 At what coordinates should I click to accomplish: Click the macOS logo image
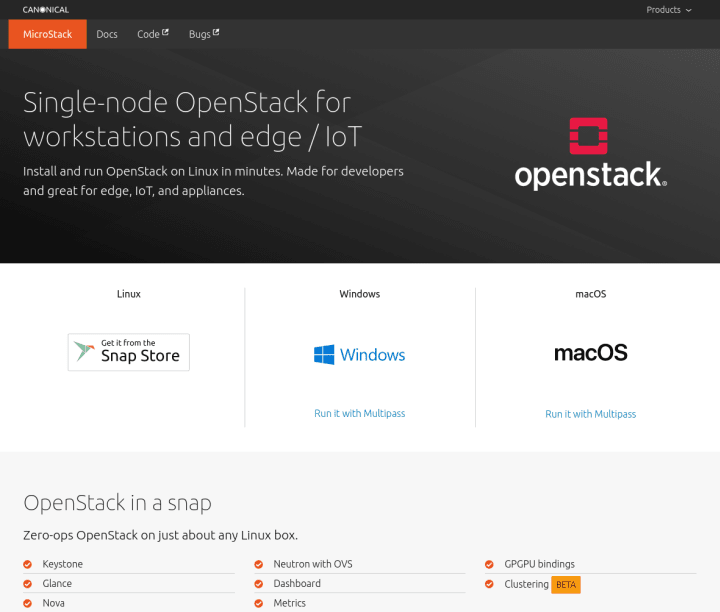pos(591,353)
